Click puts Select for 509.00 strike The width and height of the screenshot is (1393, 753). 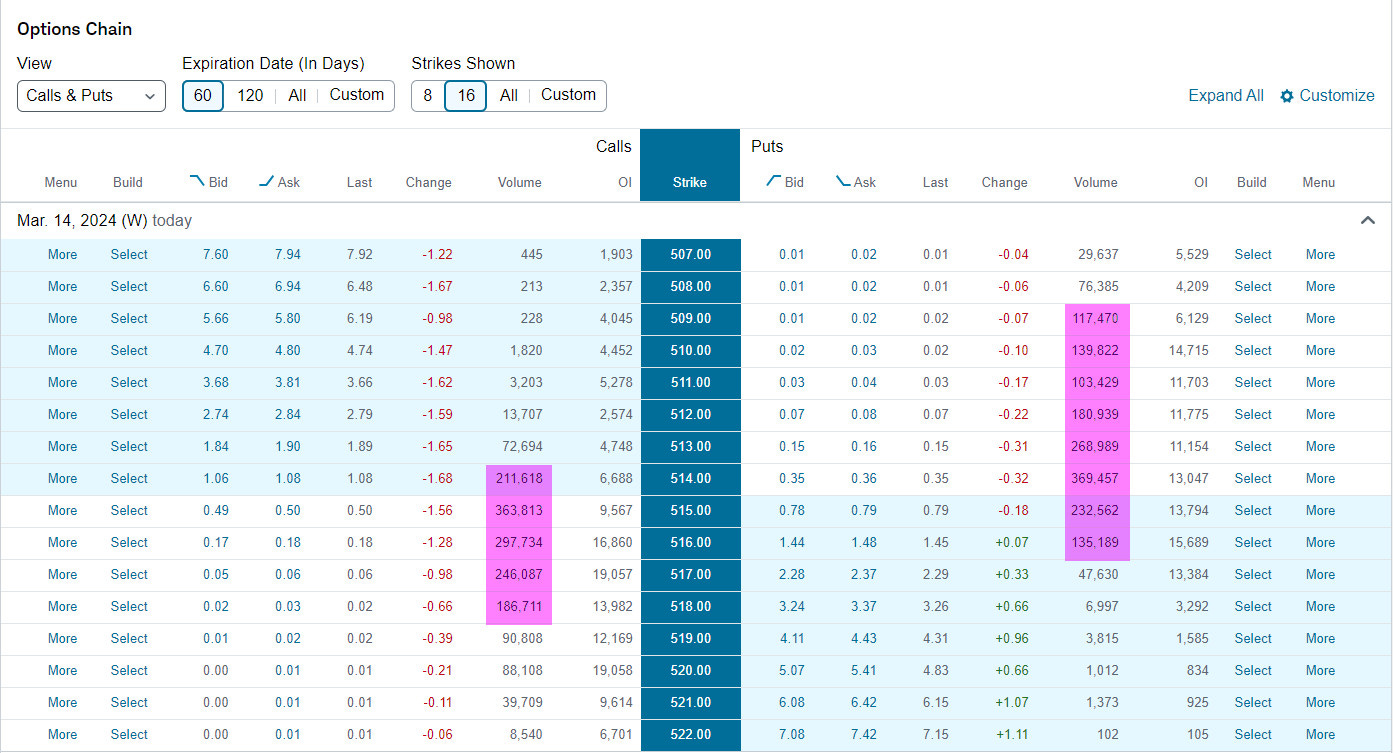pyautogui.click(x=1253, y=319)
